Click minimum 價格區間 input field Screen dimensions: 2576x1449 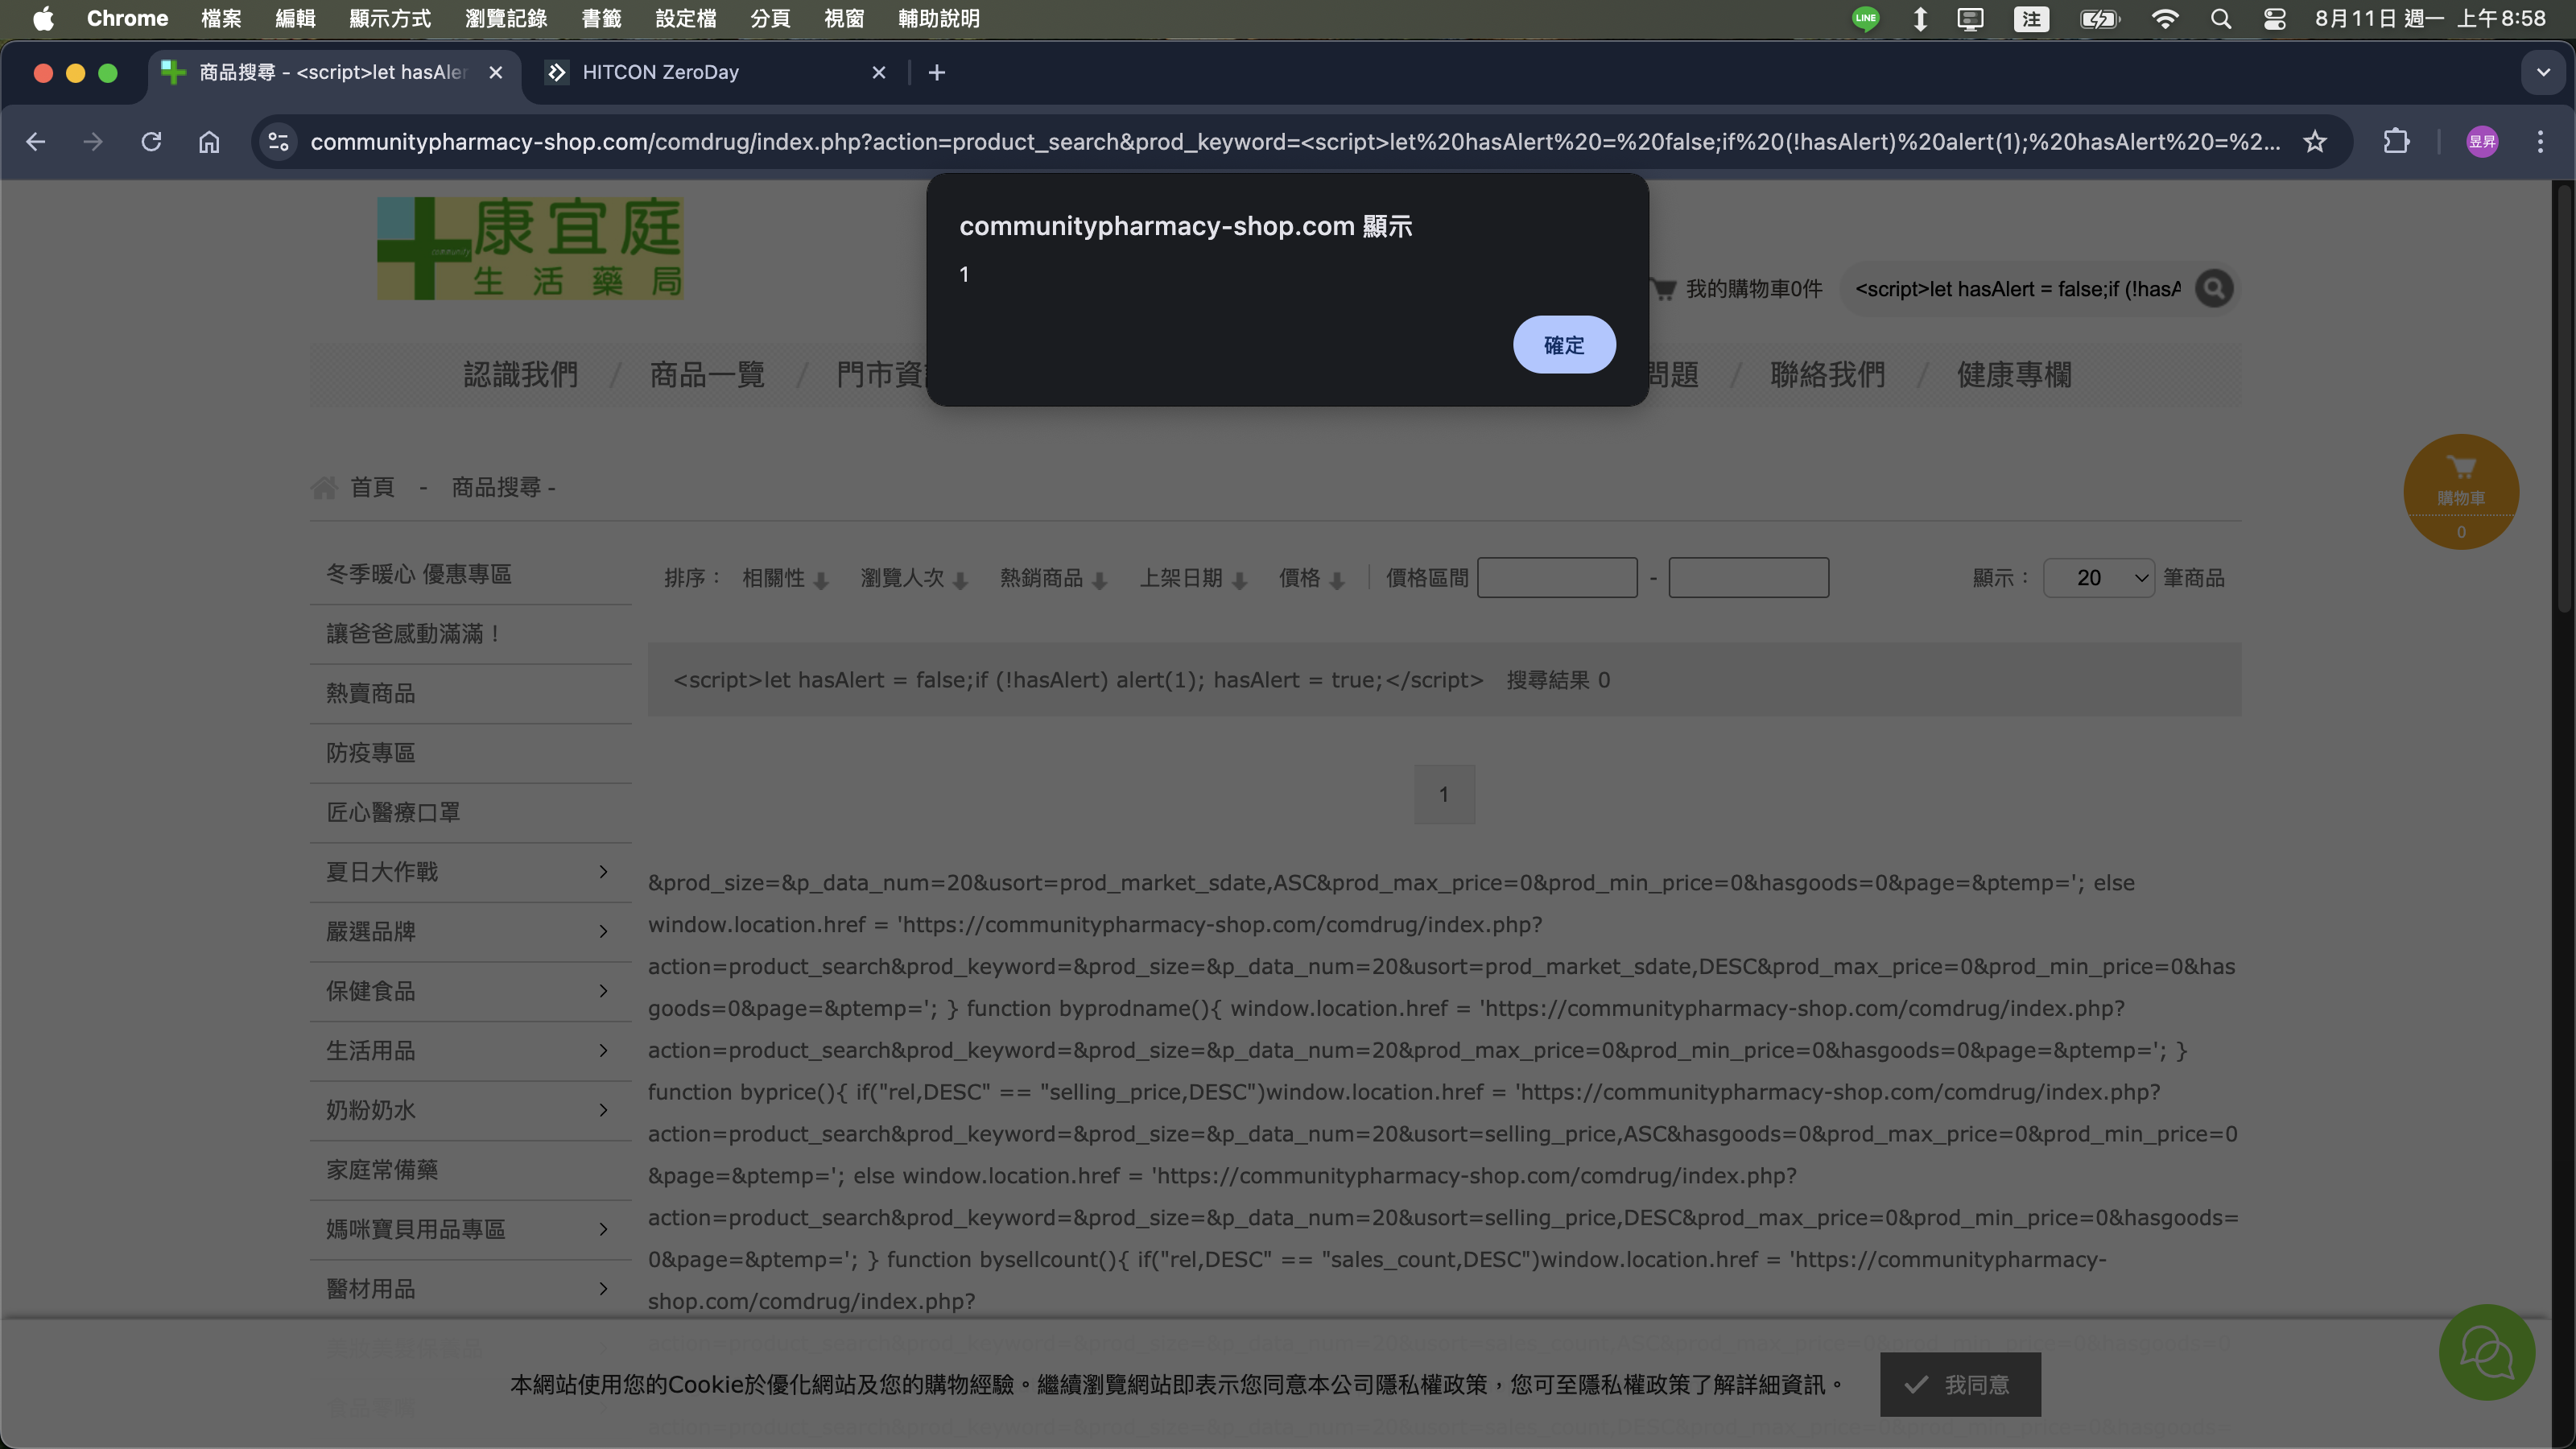[x=1557, y=578]
